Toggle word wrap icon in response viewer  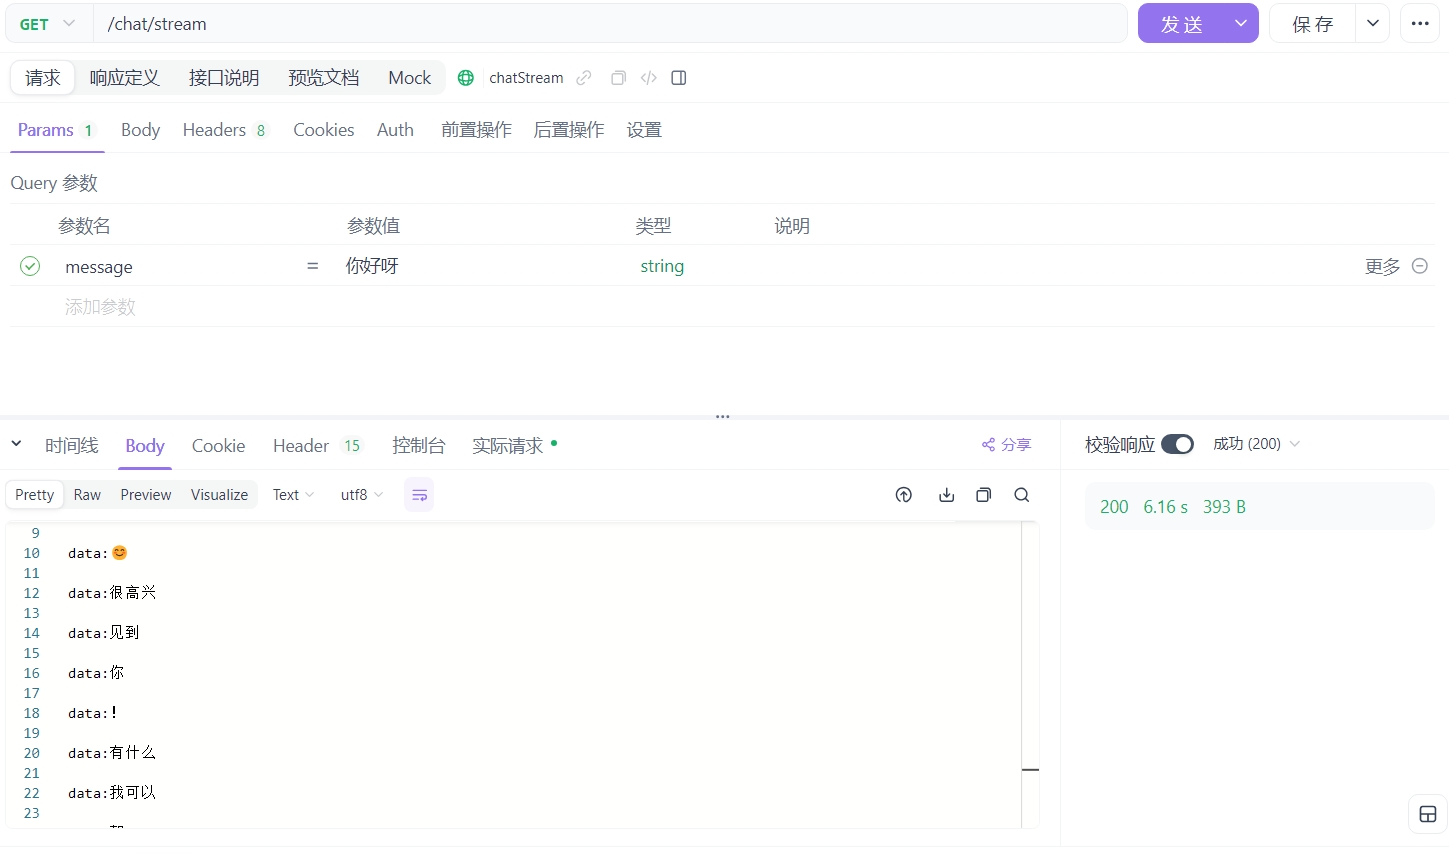pyautogui.click(x=418, y=494)
